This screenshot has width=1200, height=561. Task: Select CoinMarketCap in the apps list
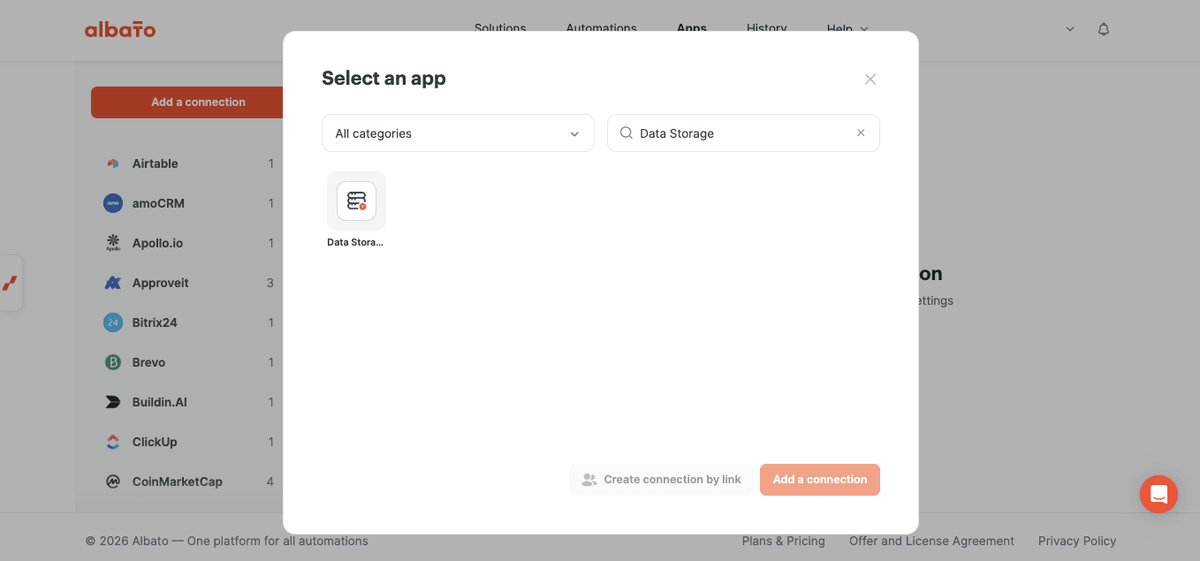(x=188, y=482)
